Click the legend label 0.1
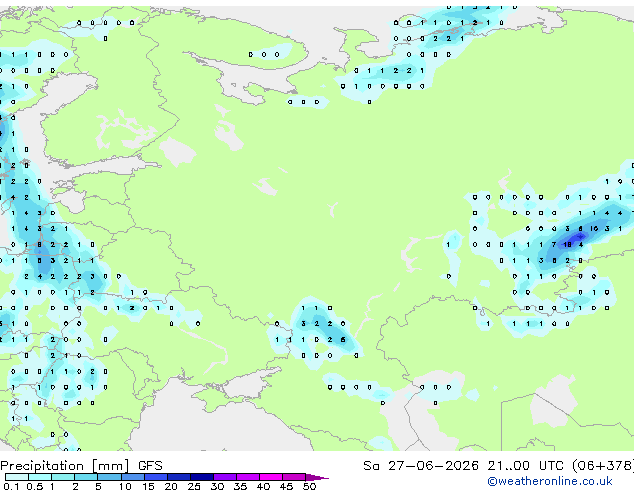This screenshot has height=490, width=634. 11,486
